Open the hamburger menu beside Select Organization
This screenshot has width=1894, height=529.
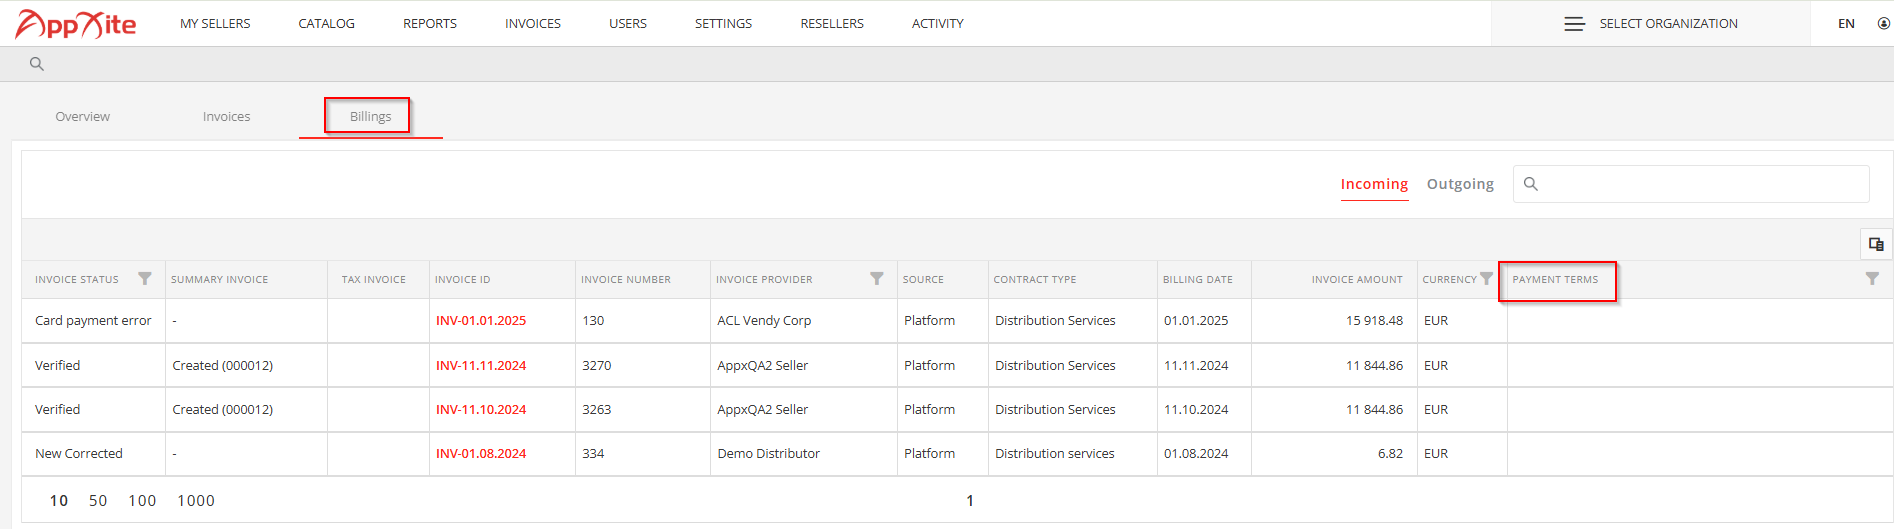click(1574, 24)
